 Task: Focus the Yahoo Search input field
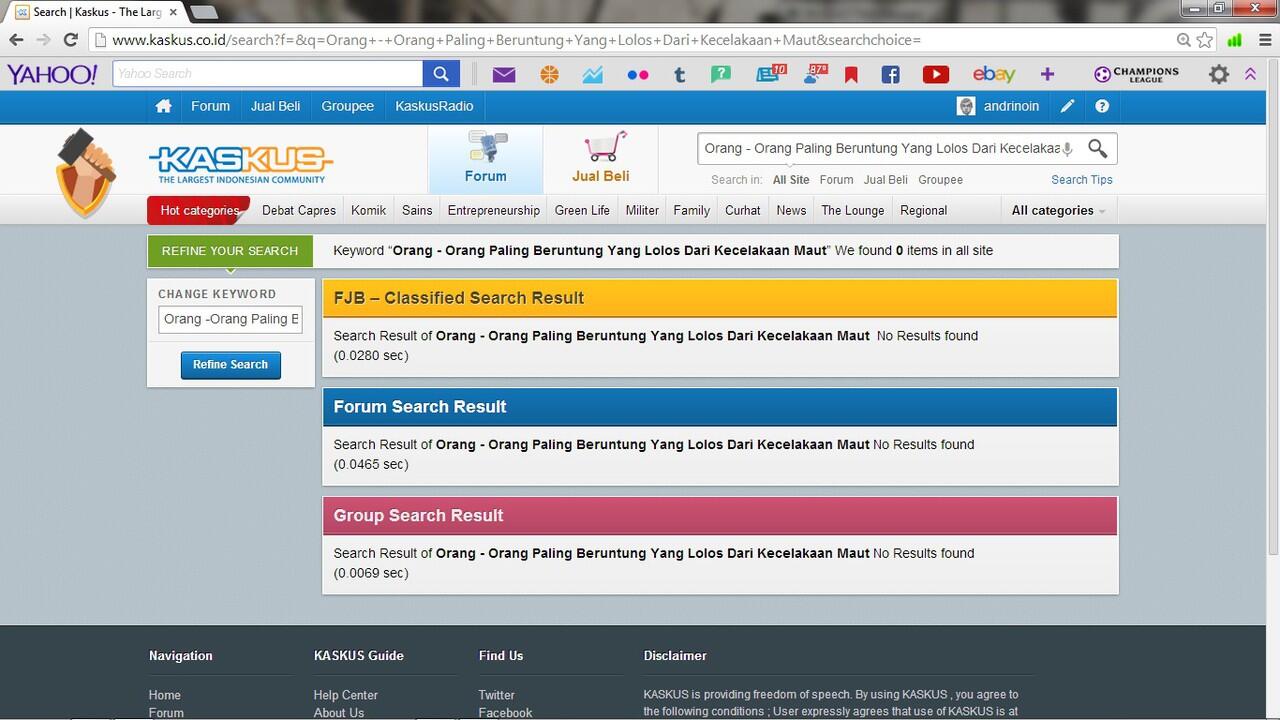(x=268, y=74)
